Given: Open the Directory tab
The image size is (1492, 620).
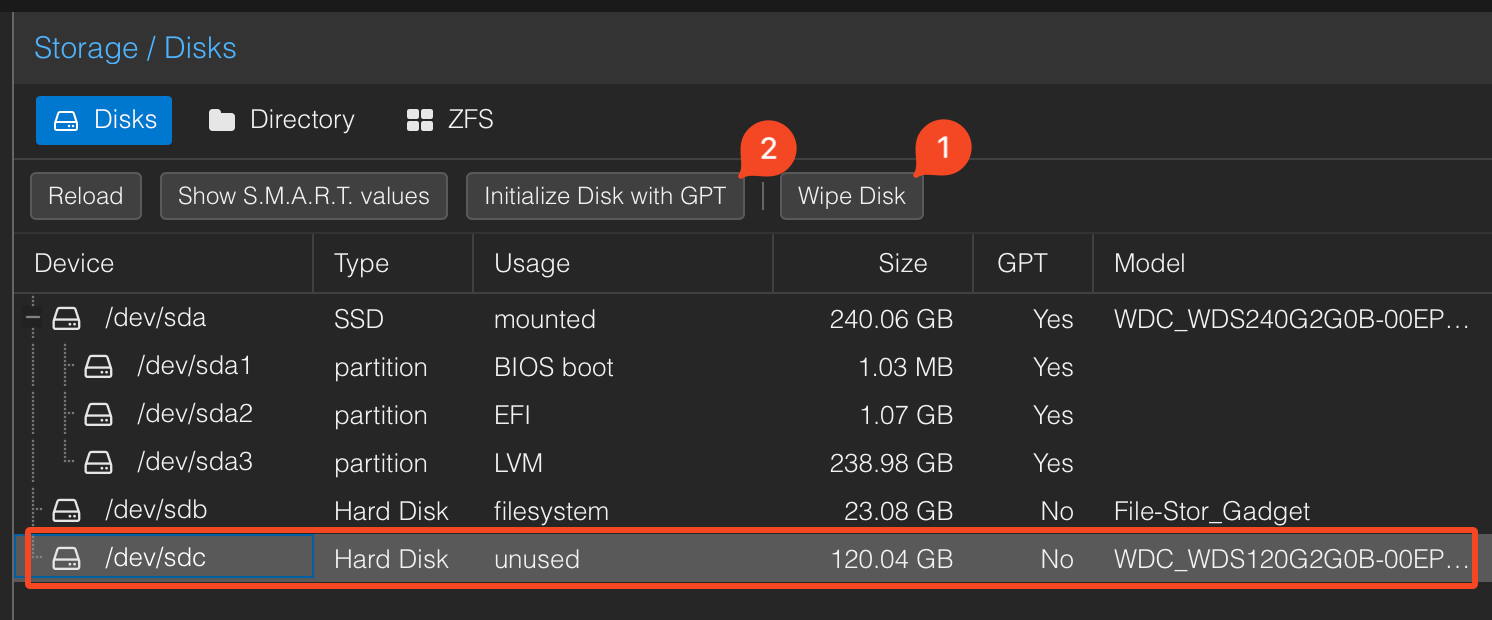Looking at the screenshot, I should (x=282, y=120).
